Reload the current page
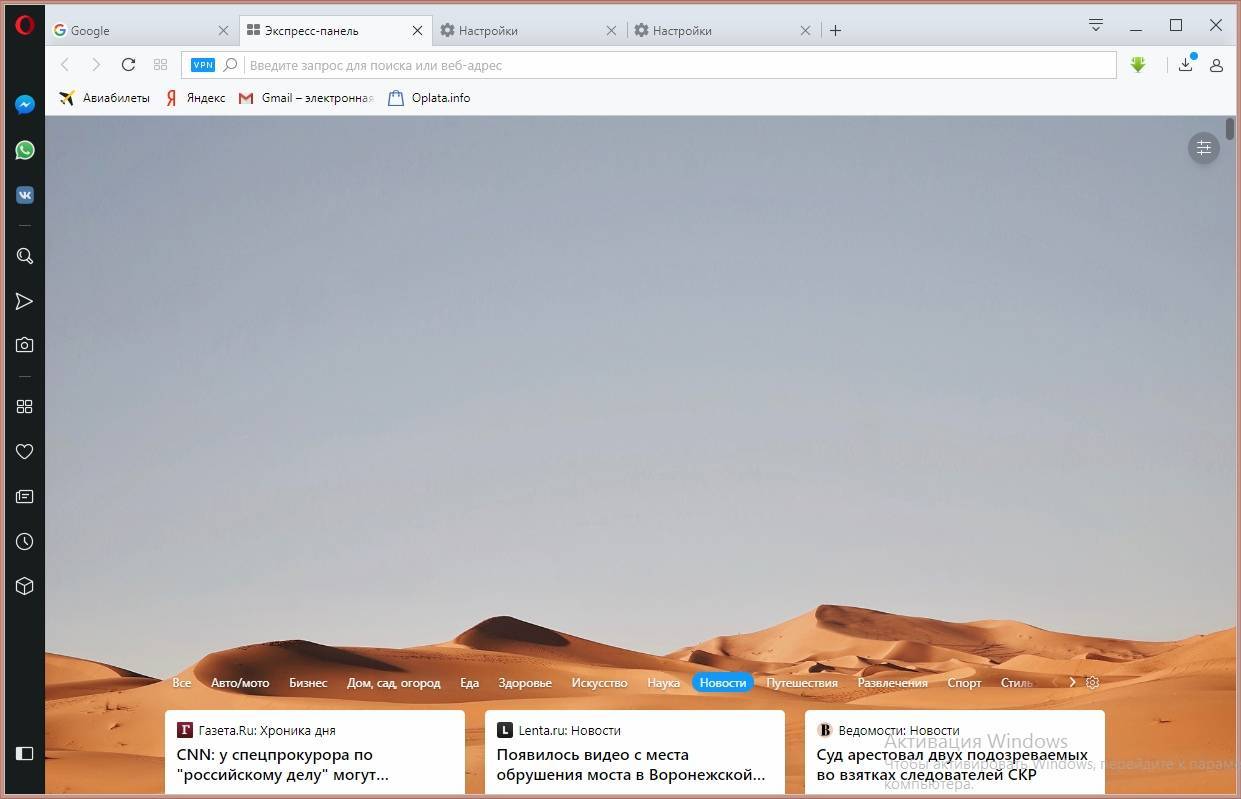The image size is (1241, 799). tap(128, 65)
